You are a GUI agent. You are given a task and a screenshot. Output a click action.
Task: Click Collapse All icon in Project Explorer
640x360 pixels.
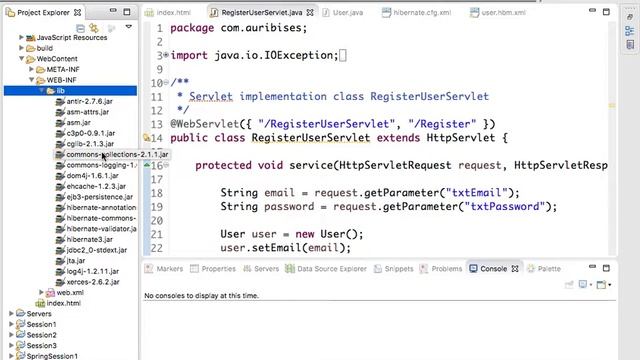click(x=80, y=28)
